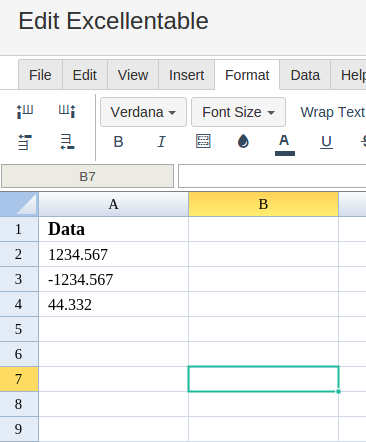Toggle italic formatting
Image resolution: width=366 pixels, height=442 pixels.
tap(161, 142)
